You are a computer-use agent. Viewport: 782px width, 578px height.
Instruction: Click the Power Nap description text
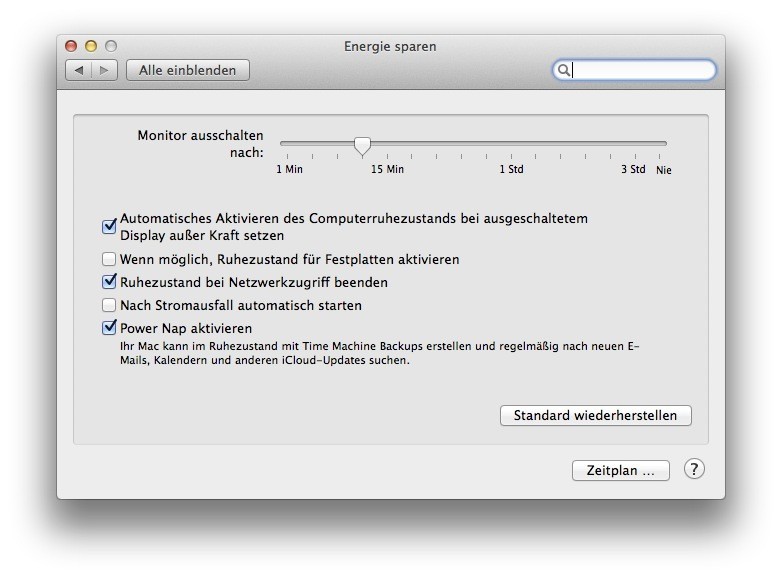coord(380,353)
